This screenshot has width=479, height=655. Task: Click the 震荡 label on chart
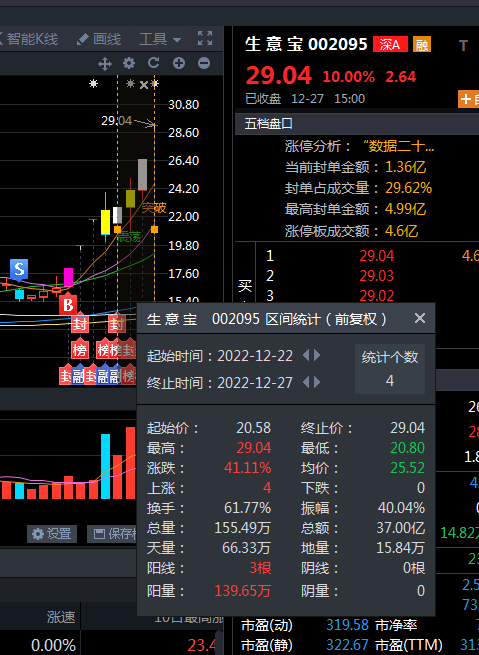pyautogui.click(x=129, y=237)
